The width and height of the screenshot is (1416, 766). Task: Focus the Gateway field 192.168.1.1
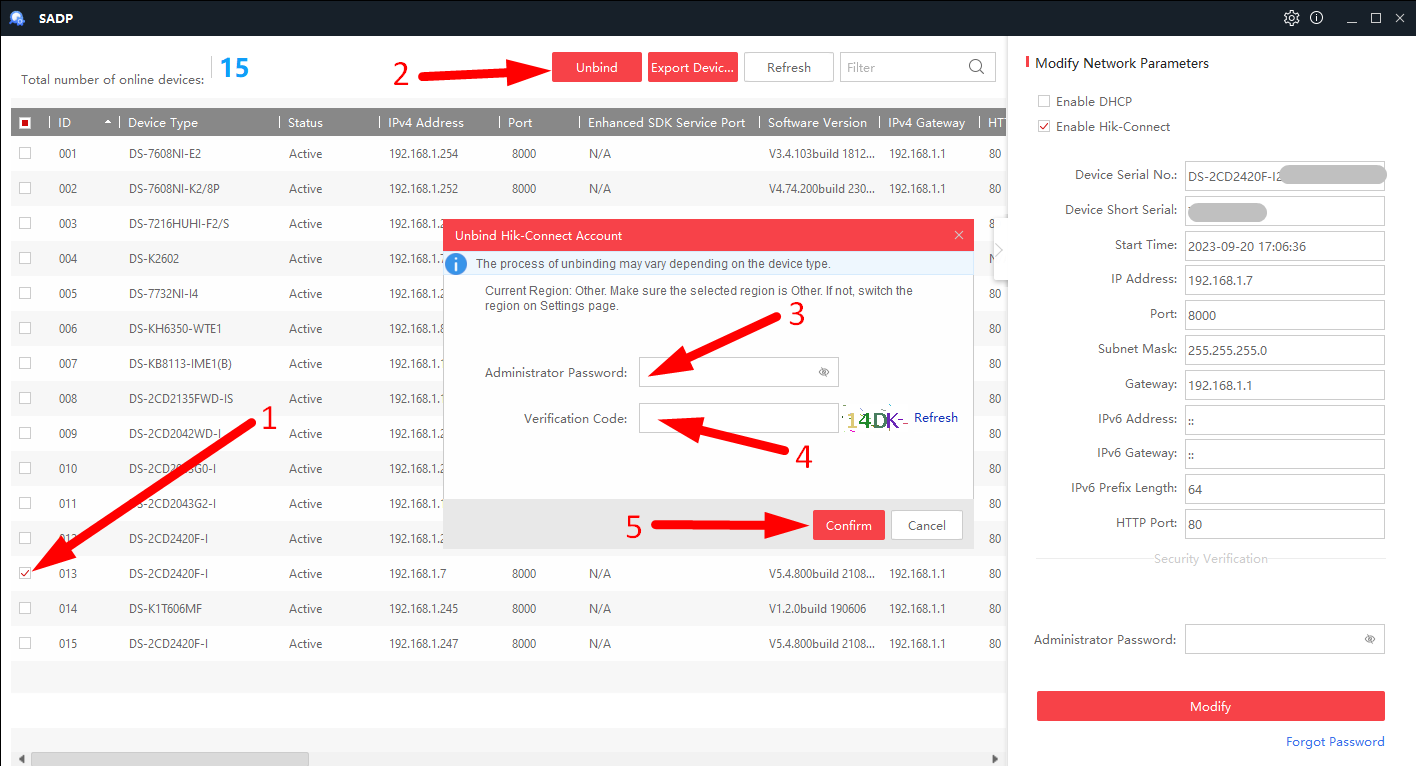(x=1285, y=385)
